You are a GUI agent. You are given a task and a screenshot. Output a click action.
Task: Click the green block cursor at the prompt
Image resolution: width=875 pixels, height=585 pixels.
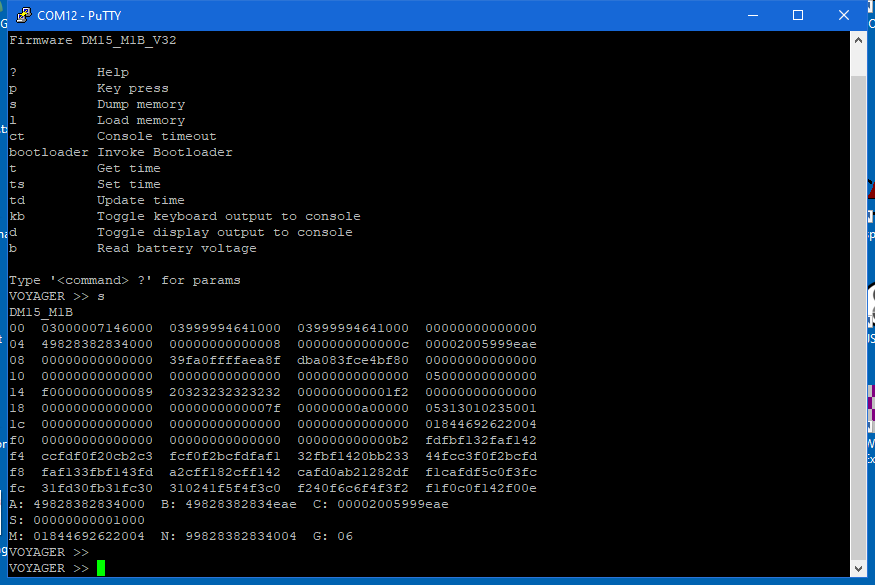pyautogui.click(x=100, y=567)
